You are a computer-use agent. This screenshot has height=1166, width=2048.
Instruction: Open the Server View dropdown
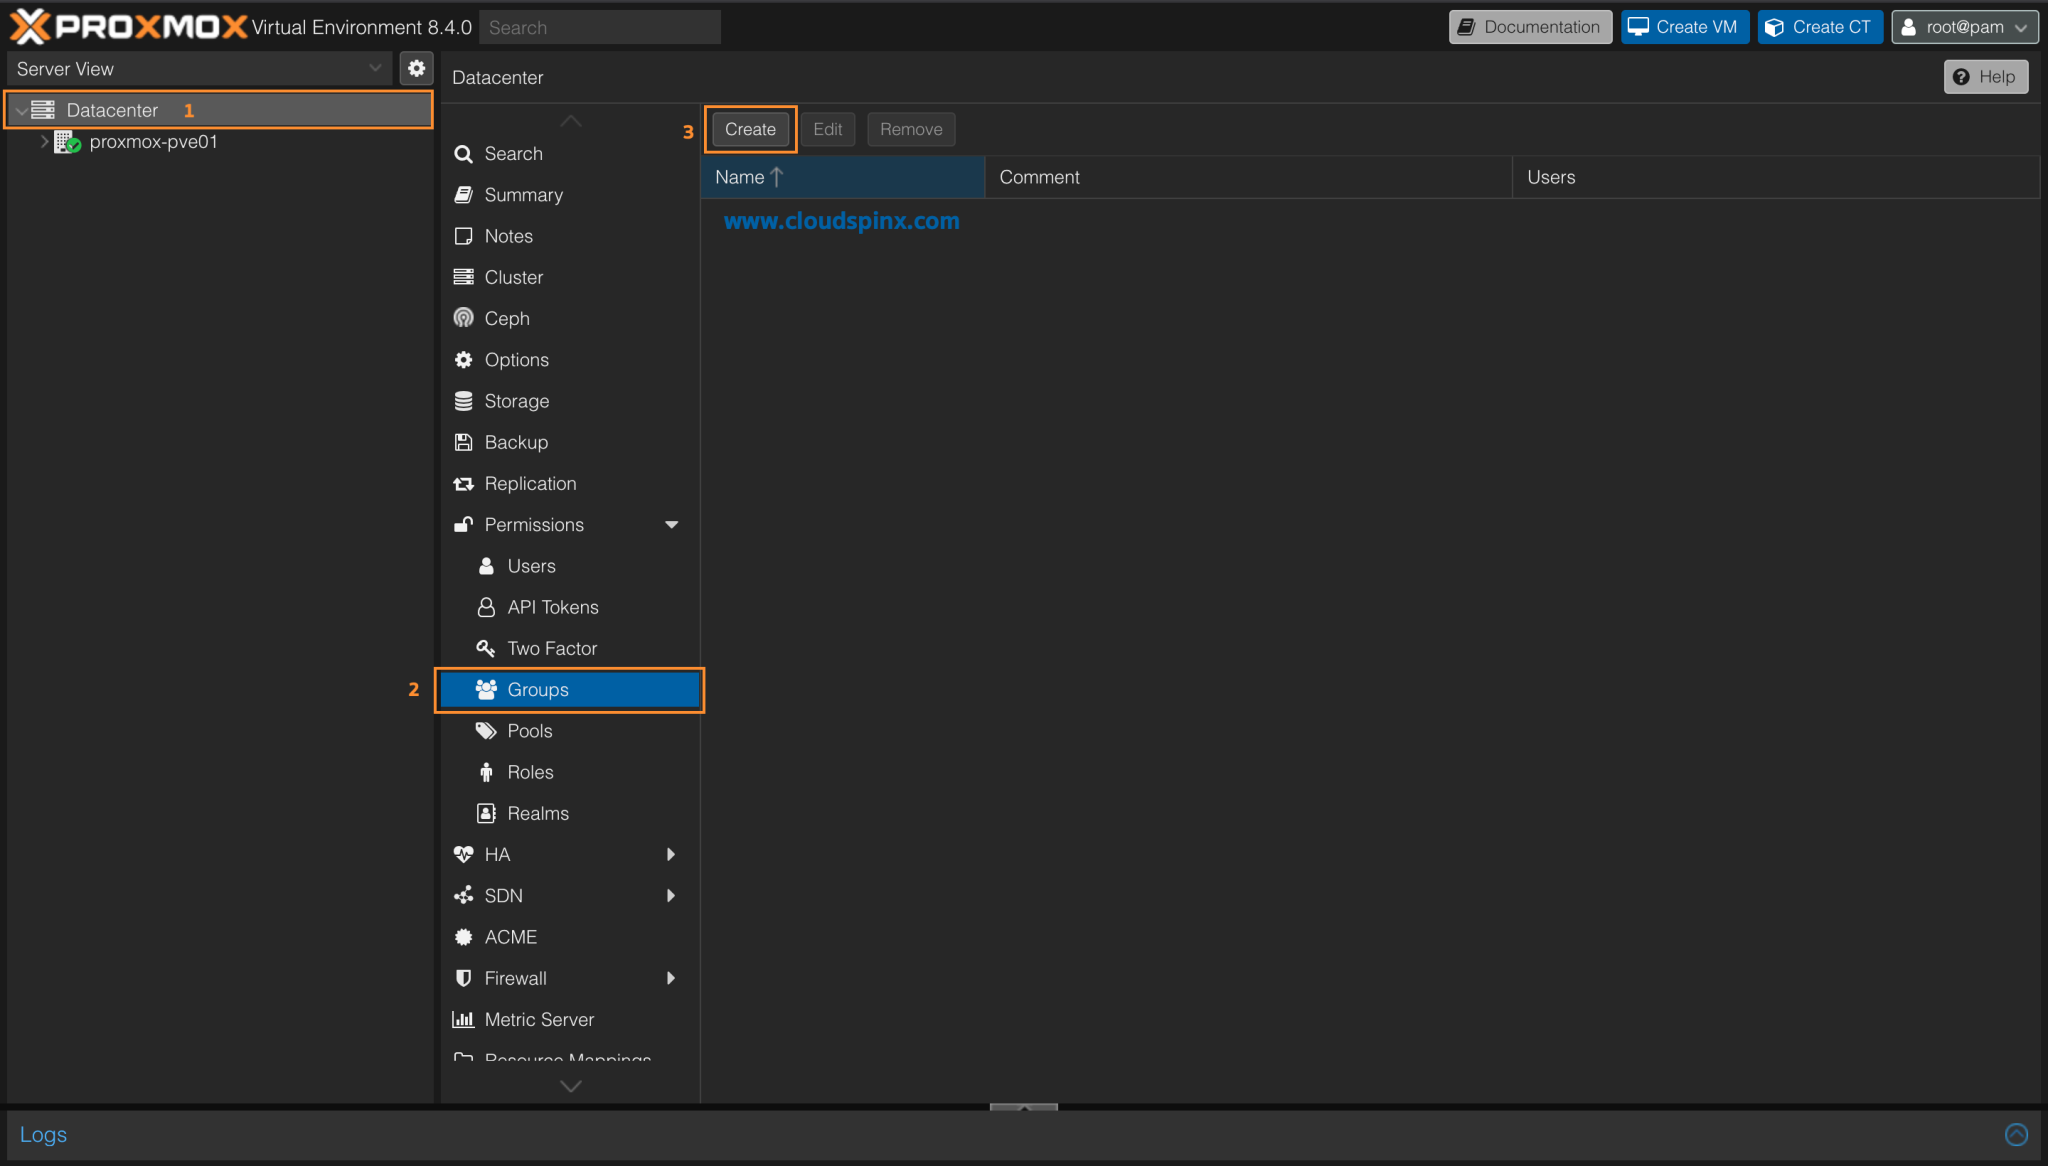[374, 68]
